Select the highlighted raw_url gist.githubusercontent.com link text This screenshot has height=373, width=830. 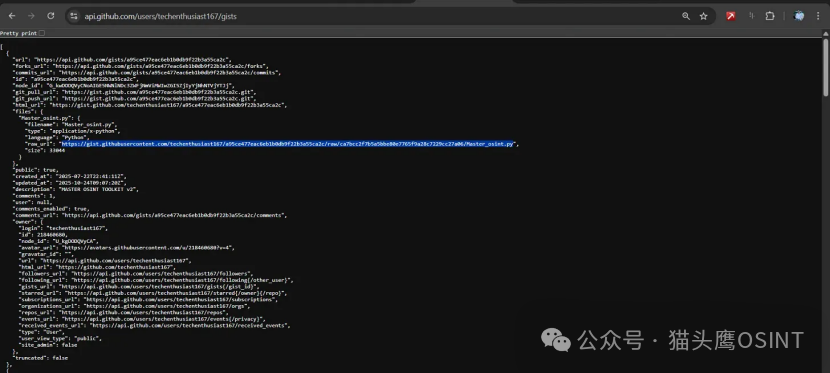[x=288, y=143]
